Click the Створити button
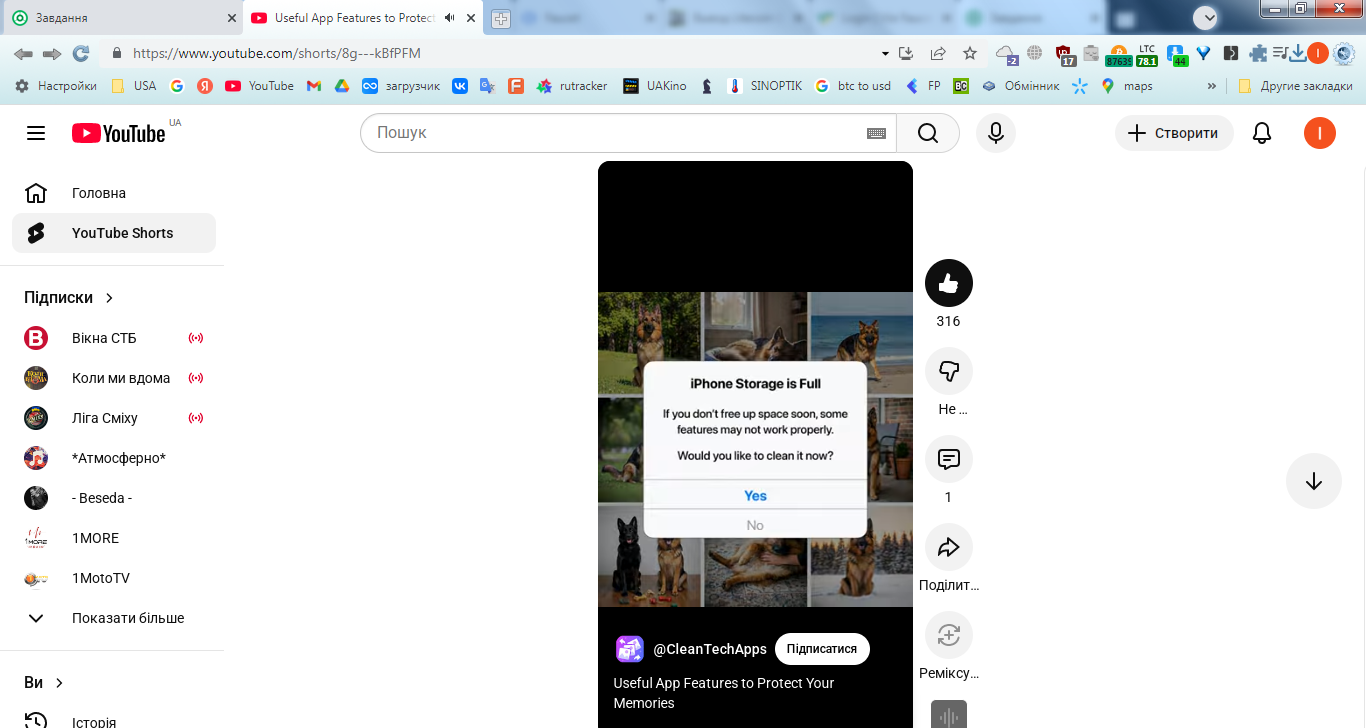 pyautogui.click(x=1174, y=133)
